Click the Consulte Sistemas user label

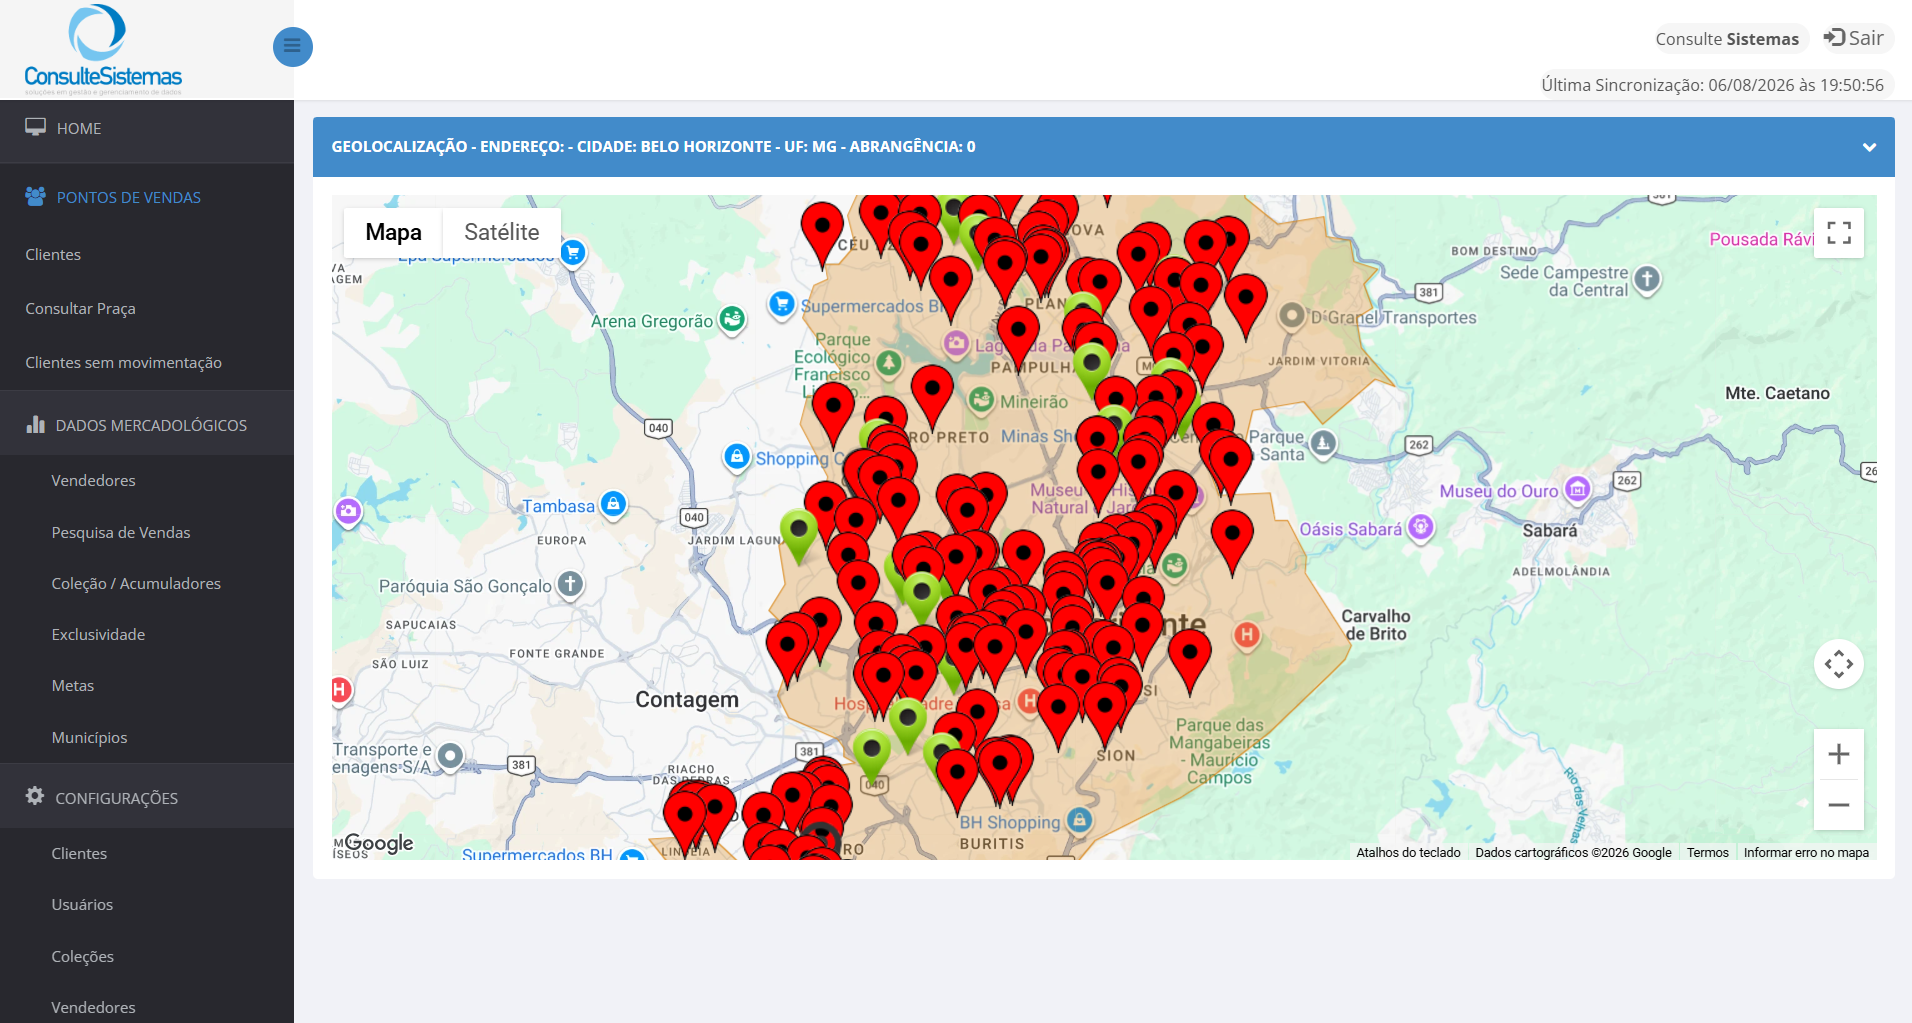[x=1727, y=39]
